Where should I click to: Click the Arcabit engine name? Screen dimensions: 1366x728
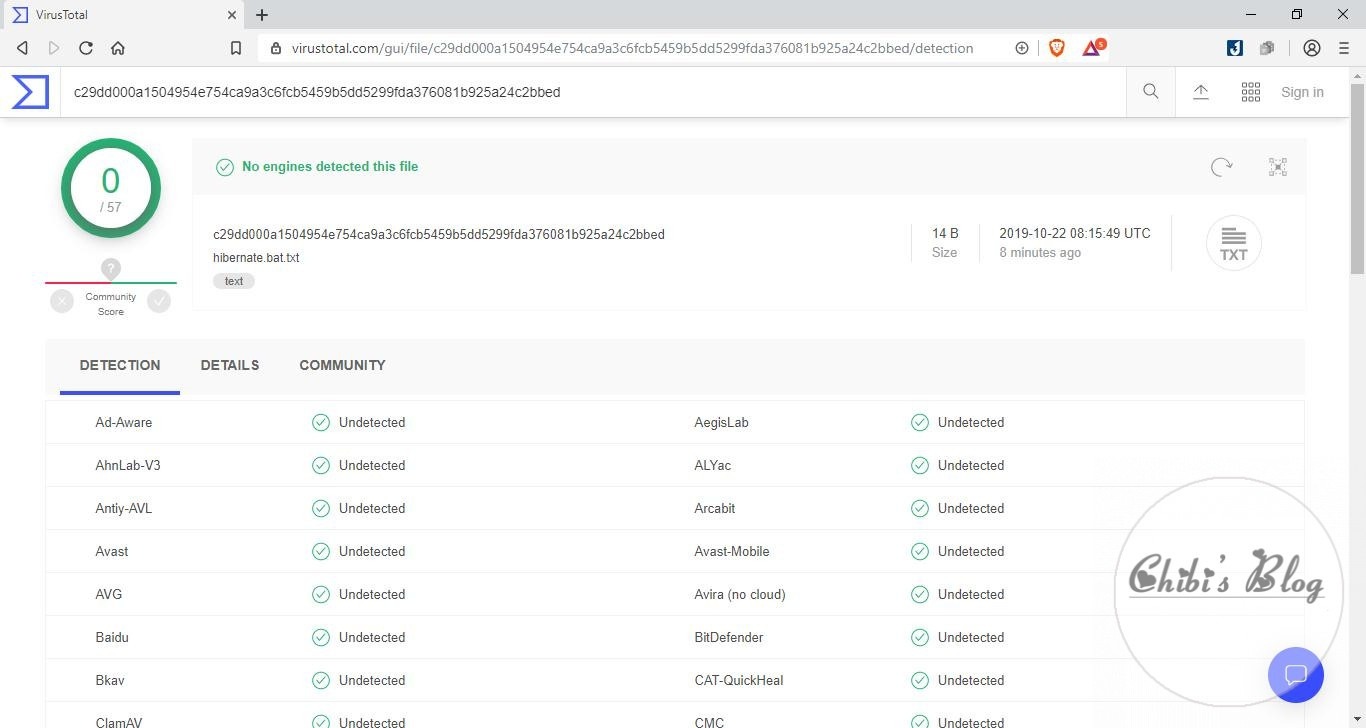[715, 508]
